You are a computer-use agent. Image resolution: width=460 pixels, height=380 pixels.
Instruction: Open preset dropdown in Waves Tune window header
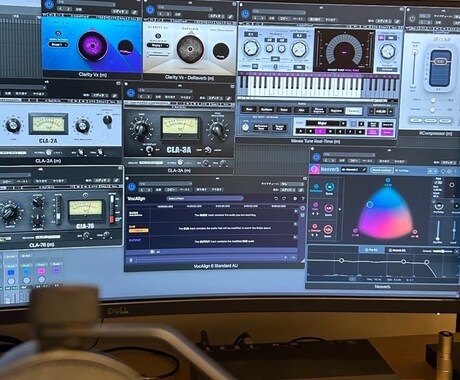279,12
